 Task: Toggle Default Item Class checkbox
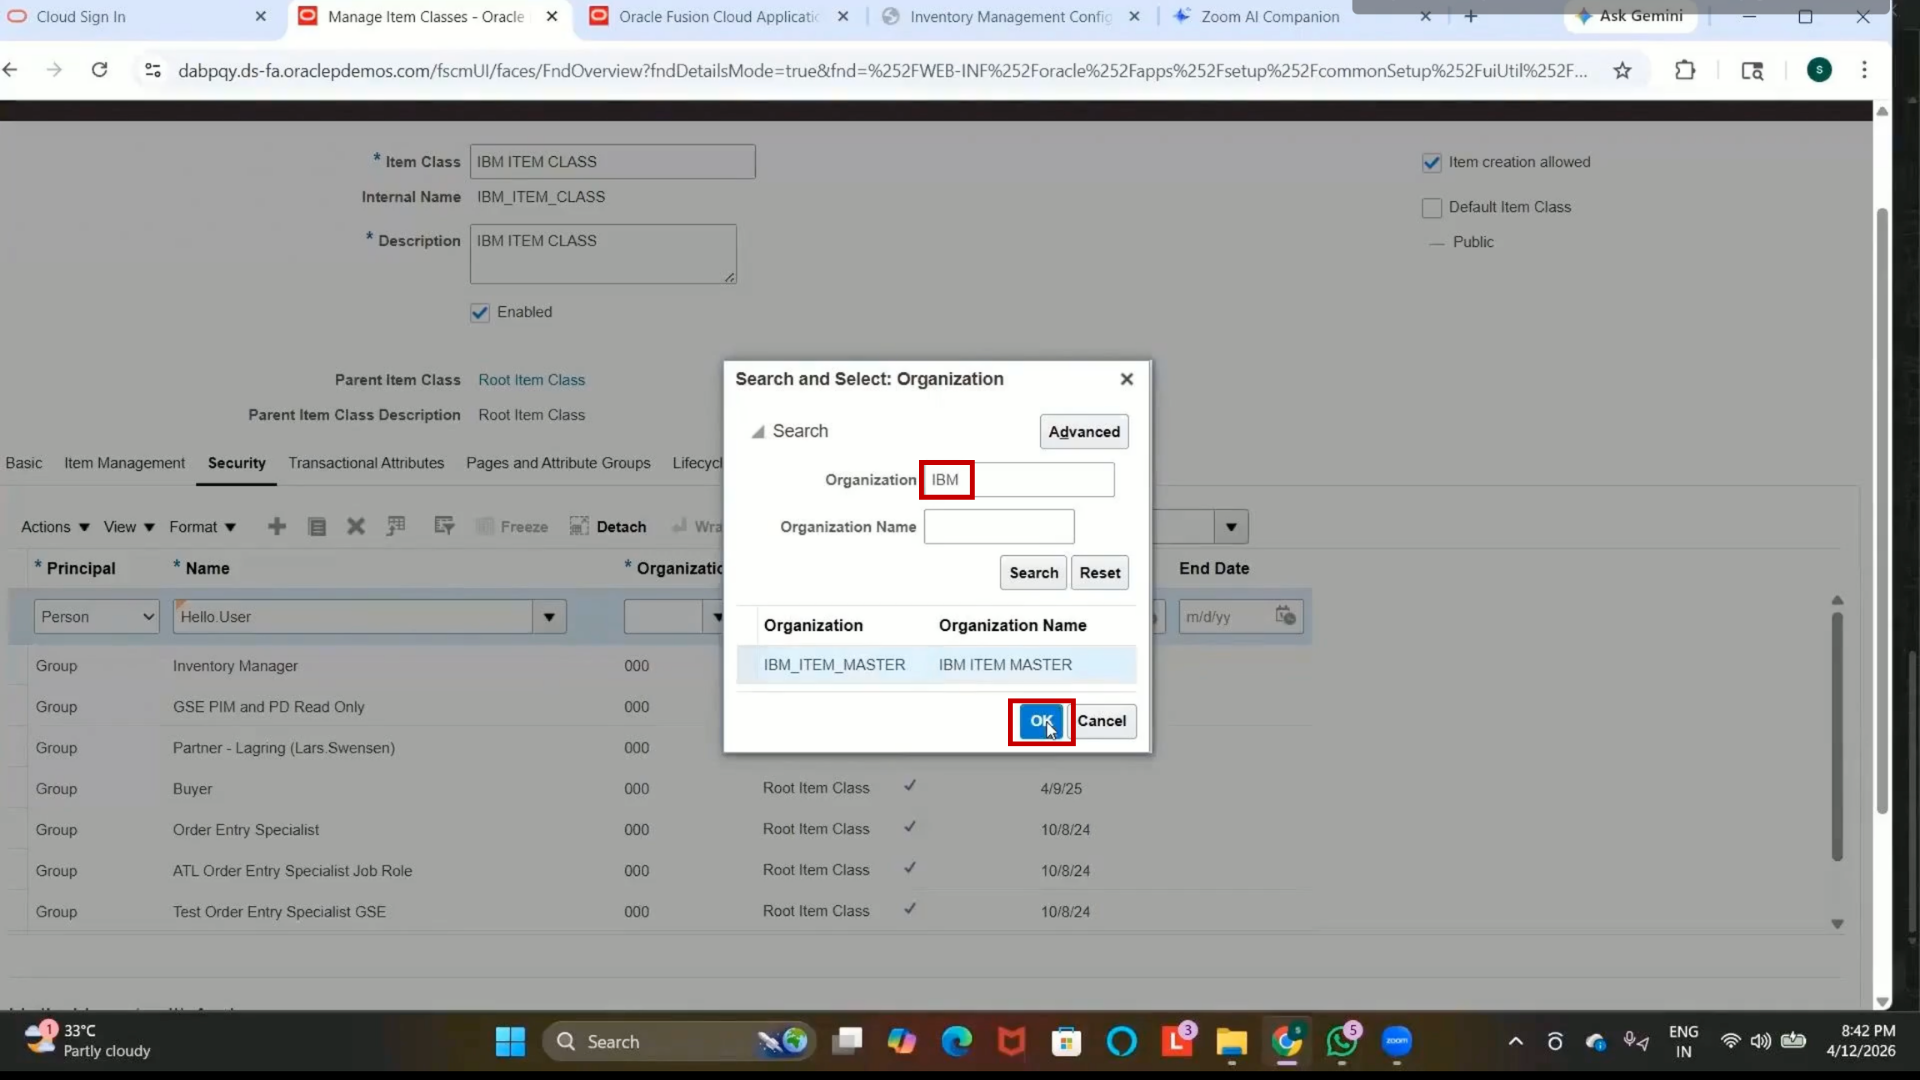point(1432,208)
